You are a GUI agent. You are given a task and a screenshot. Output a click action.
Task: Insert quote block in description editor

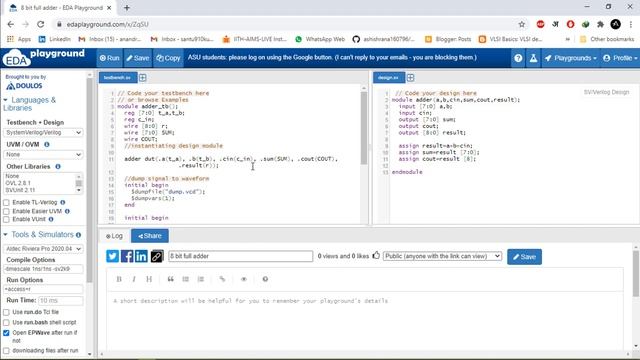171,279
